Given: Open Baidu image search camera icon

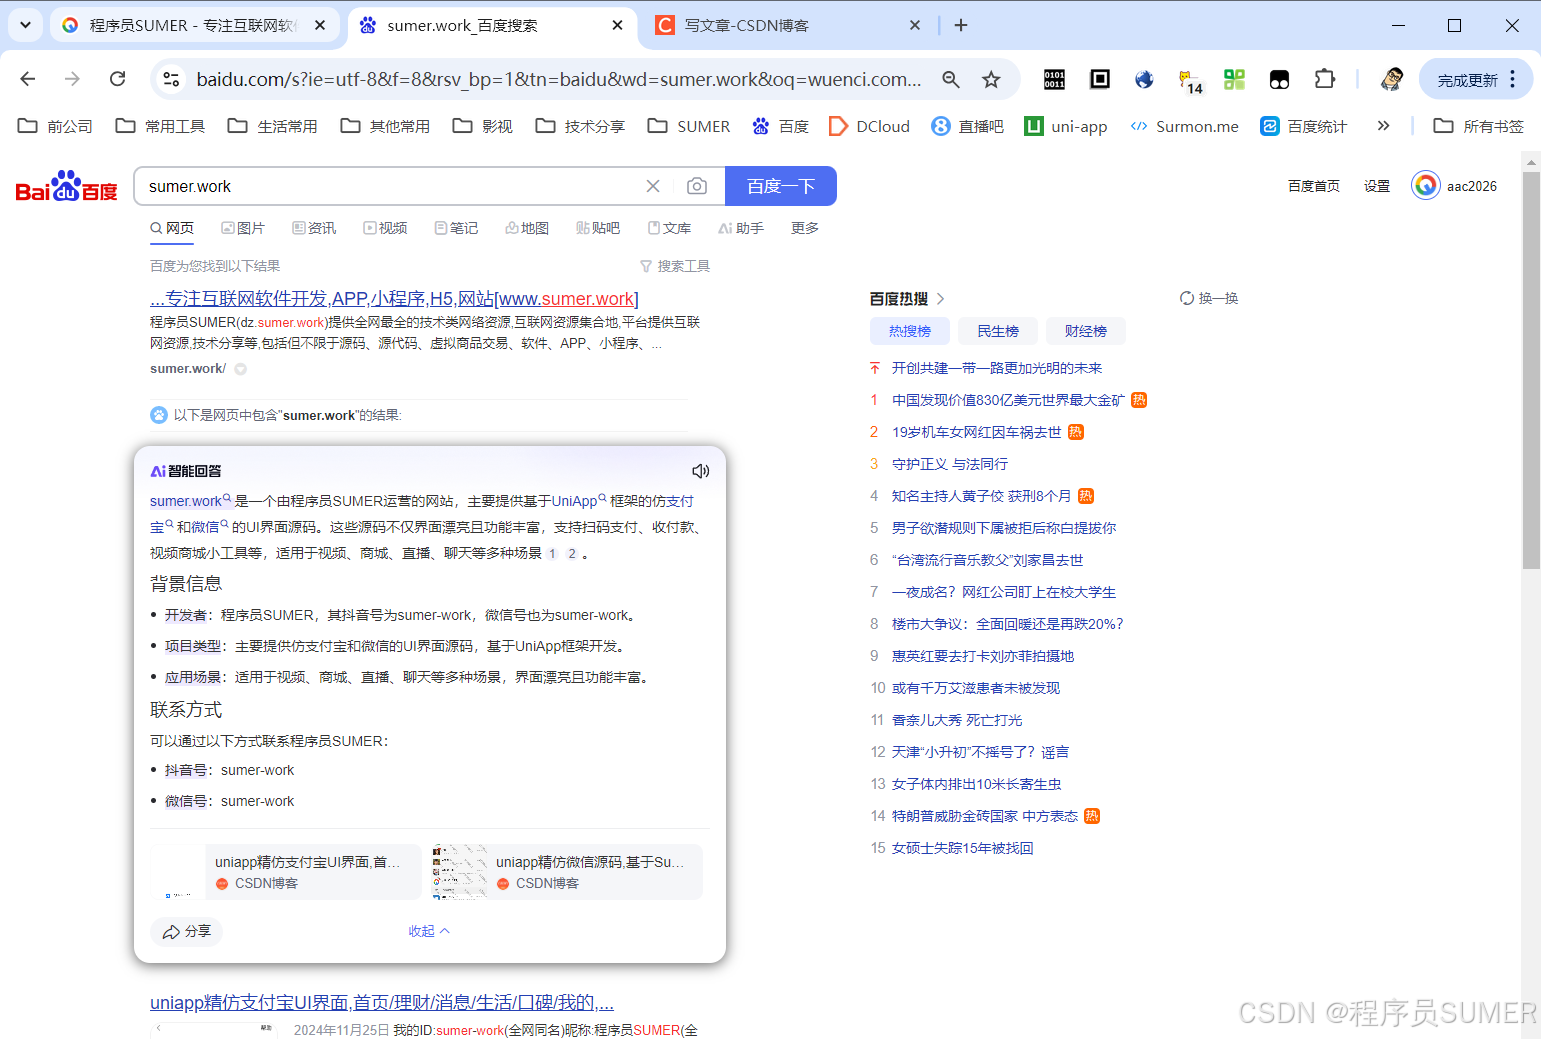Looking at the screenshot, I should [697, 186].
